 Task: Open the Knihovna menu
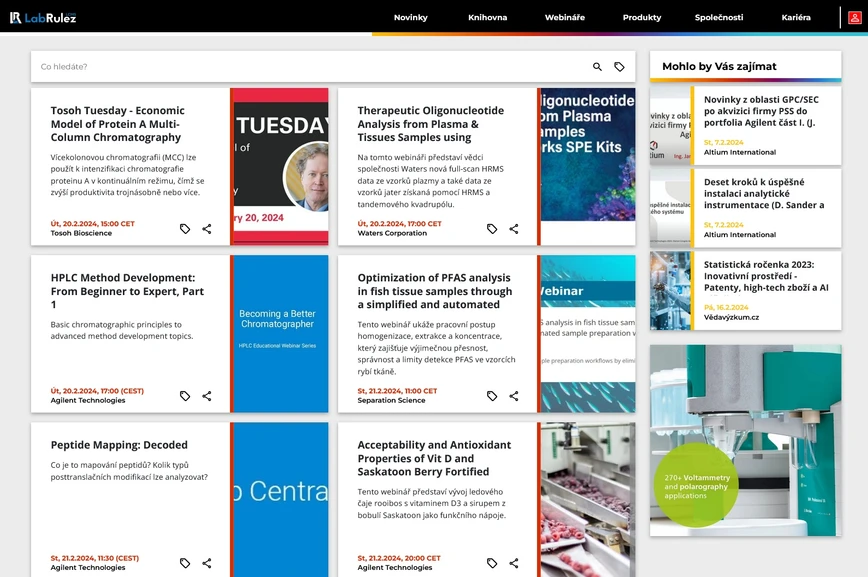pos(488,17)
